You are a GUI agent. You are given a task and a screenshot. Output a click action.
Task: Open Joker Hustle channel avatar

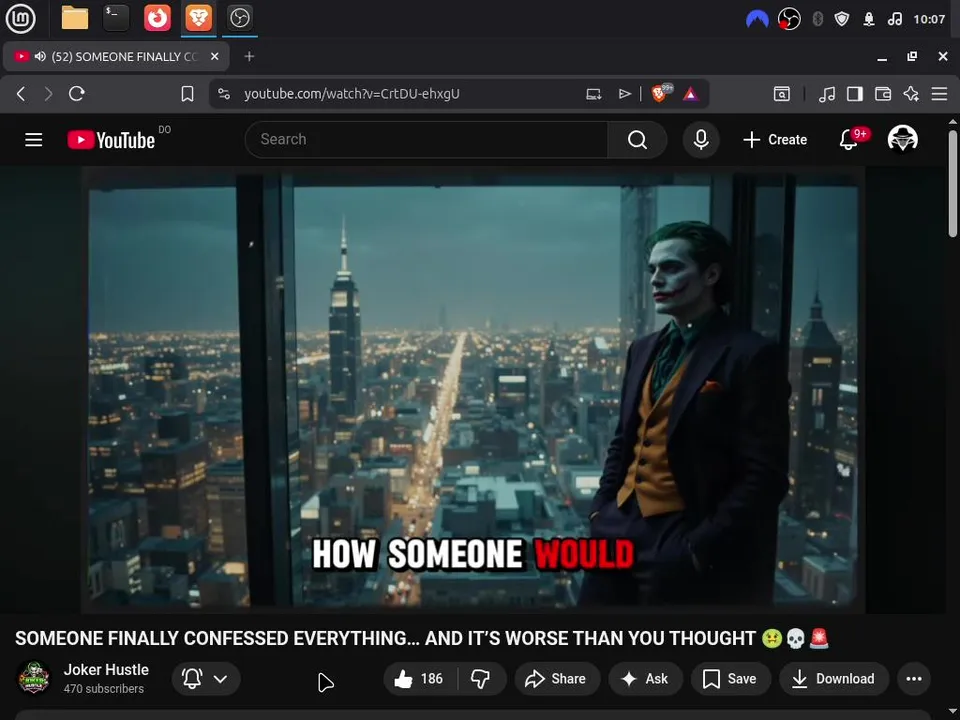tap(34, 678)
